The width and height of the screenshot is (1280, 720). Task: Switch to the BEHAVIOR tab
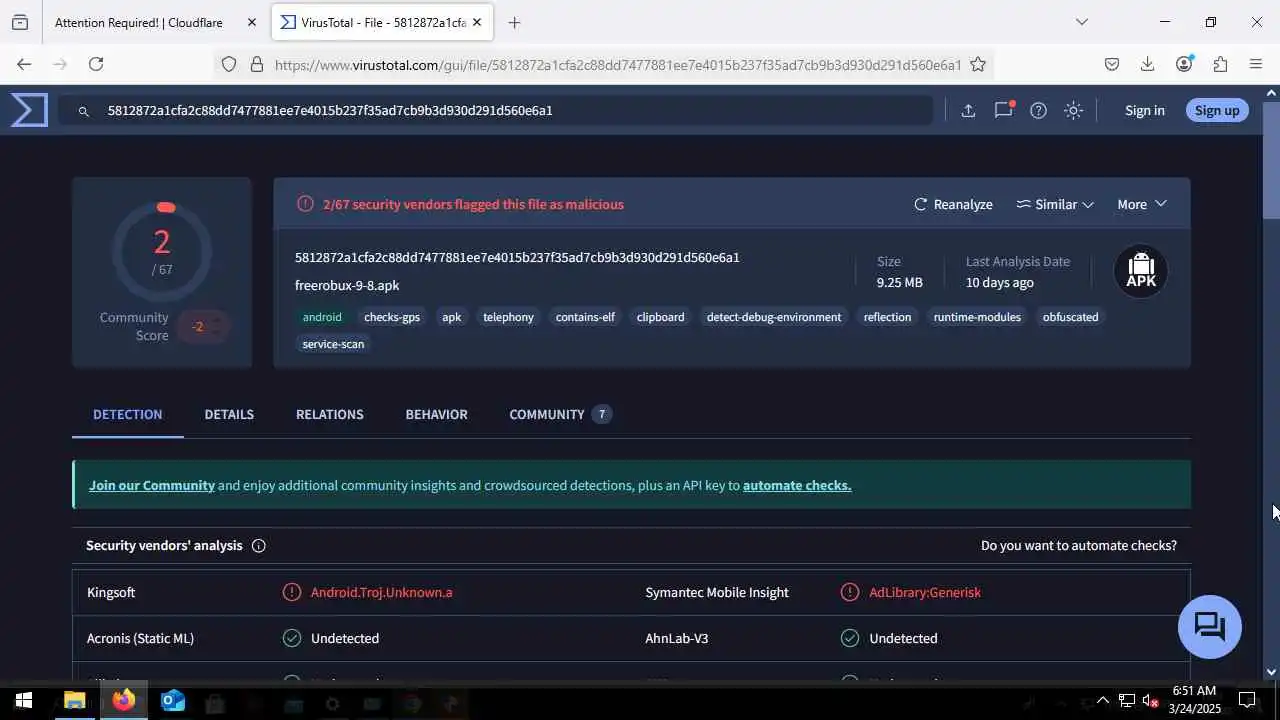[x=436, y=414]
